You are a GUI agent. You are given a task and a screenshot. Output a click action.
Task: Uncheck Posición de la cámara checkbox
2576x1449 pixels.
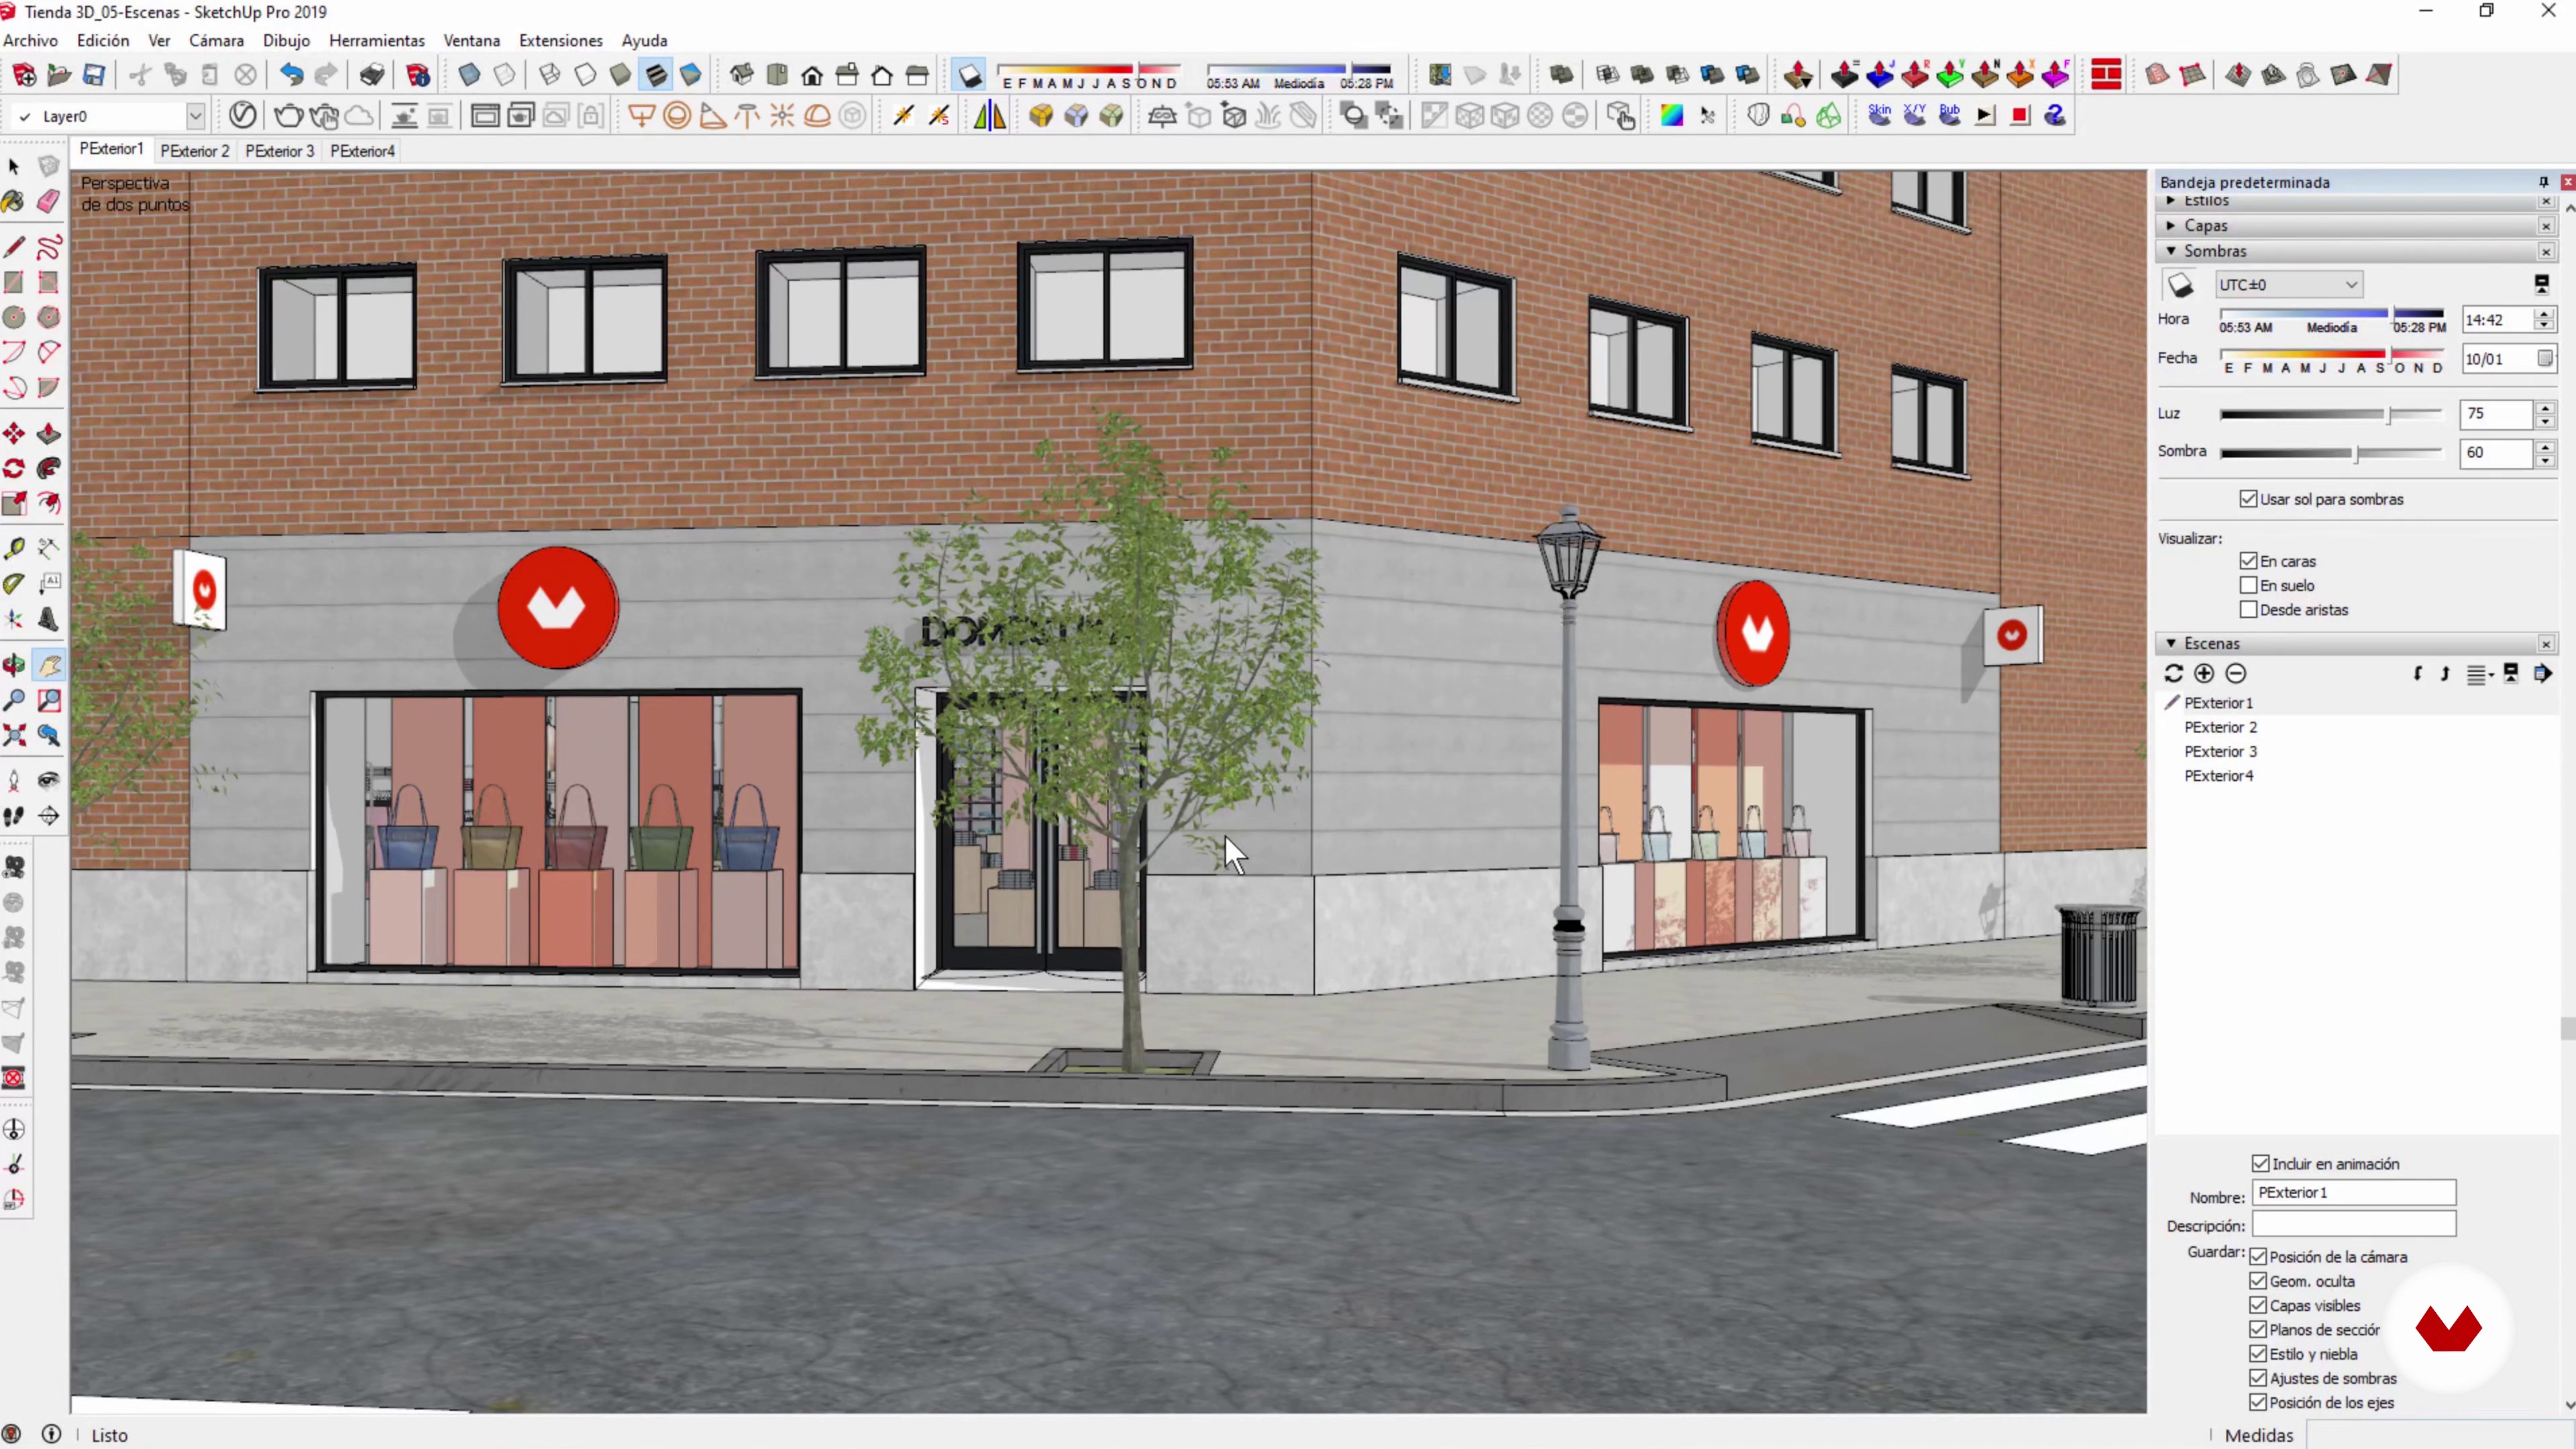(2258, 1257)
